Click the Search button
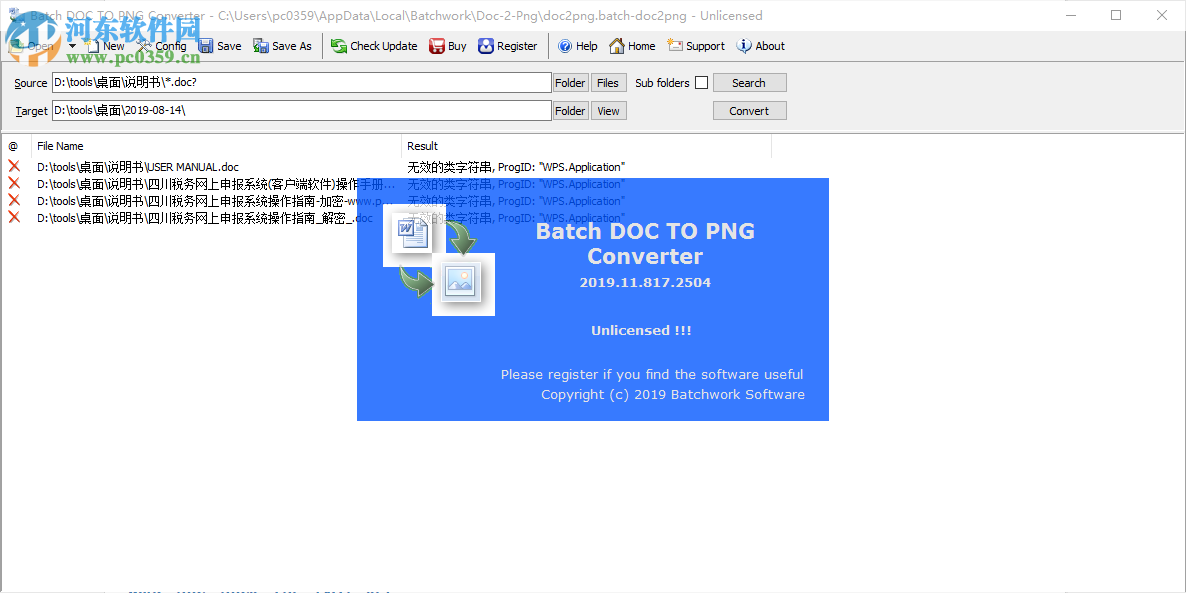Screen dimensions: 1186x593 pyautogui.click(x=749, y=82)
